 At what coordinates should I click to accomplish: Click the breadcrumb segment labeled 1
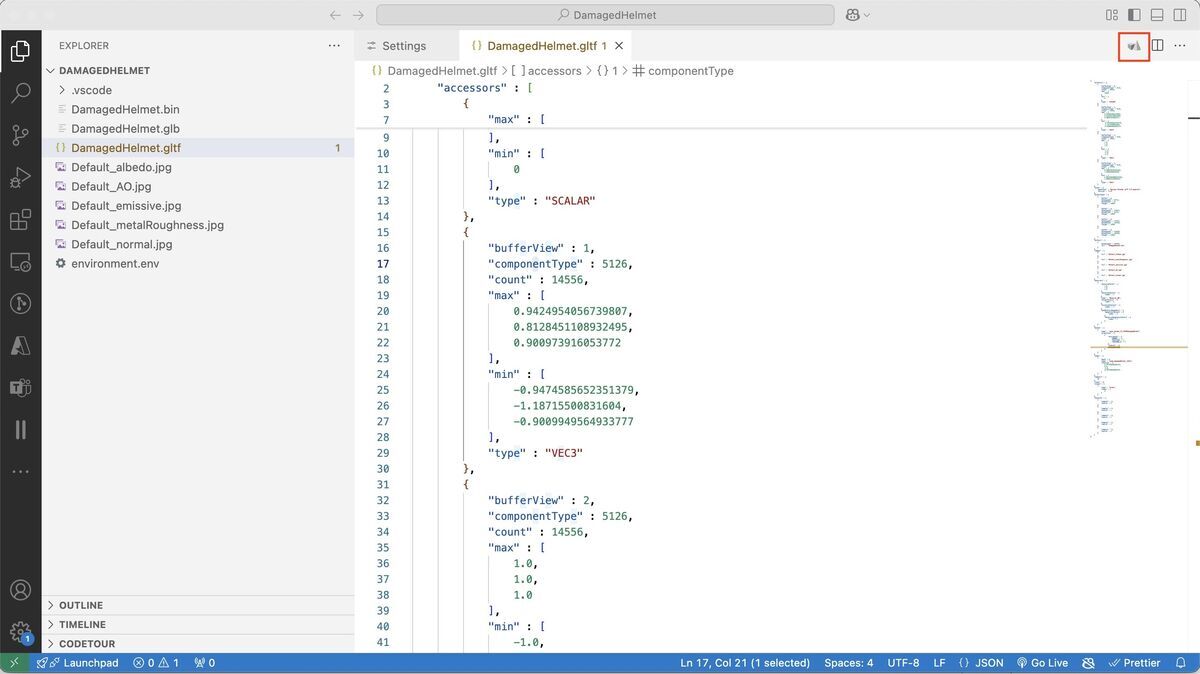[x=607, y=71]
